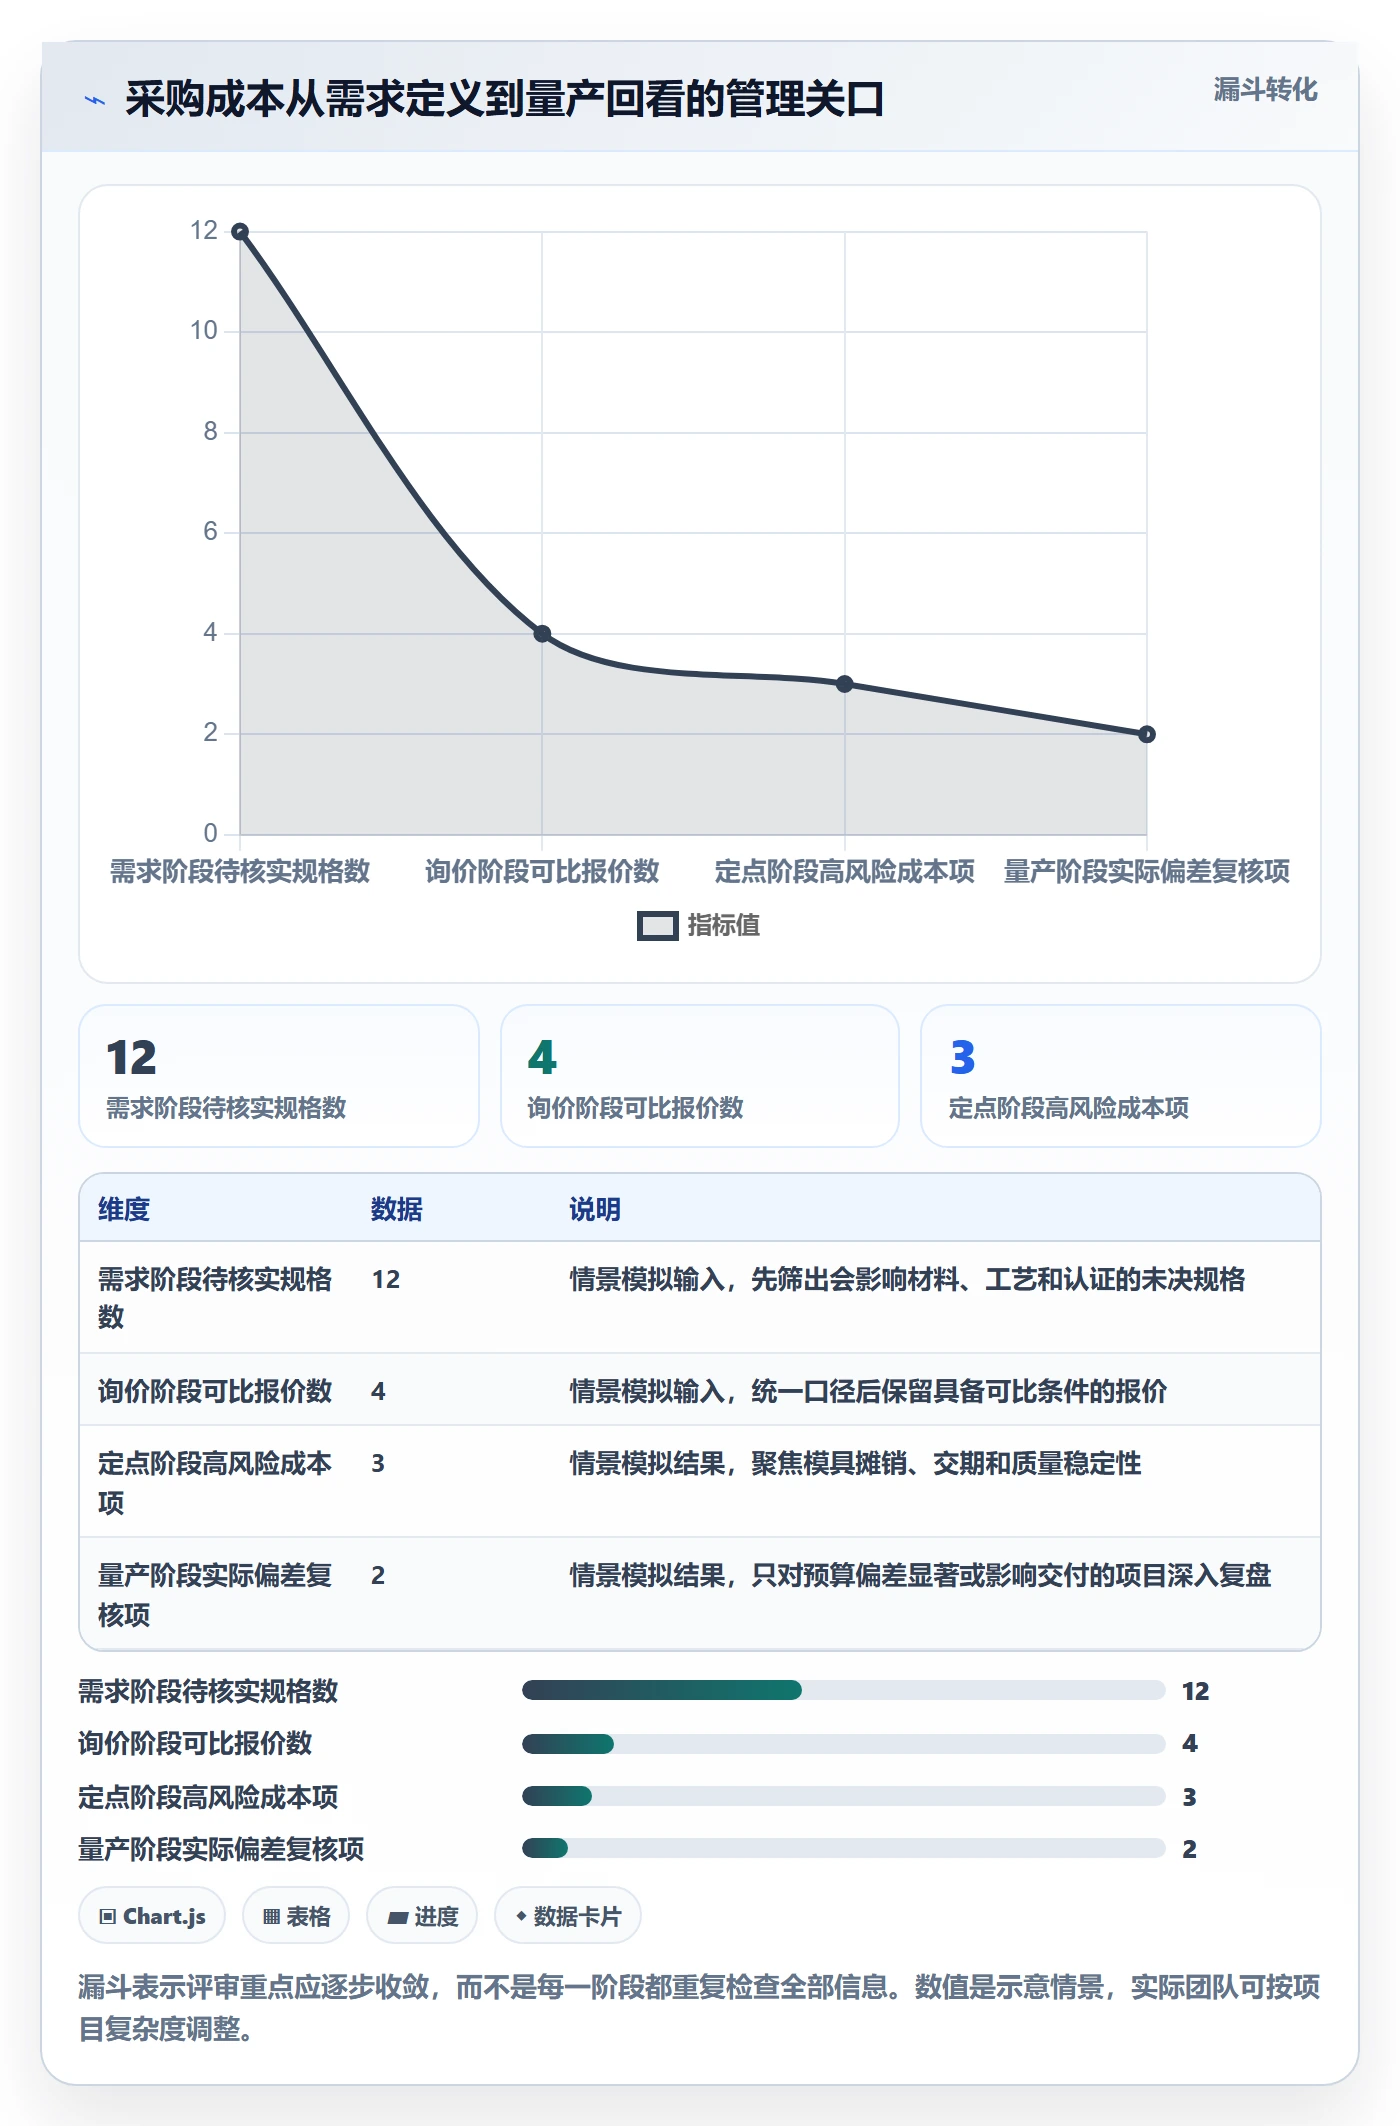Click the progress bar for 询价阶段可比报价数

tap(844, 1744)
